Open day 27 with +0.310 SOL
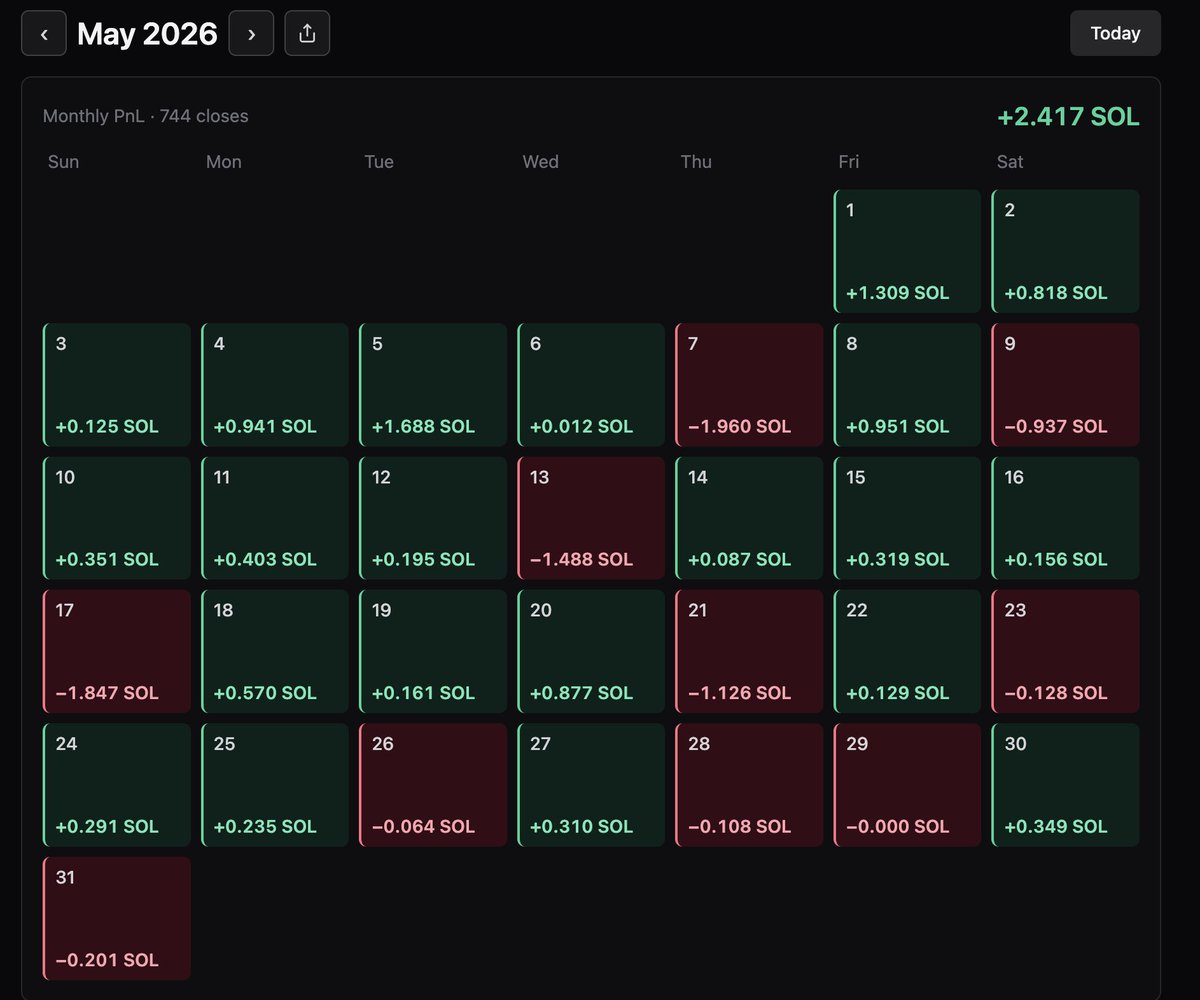The height and width of the screenshot is (1000, 1200). click(591, 785)
